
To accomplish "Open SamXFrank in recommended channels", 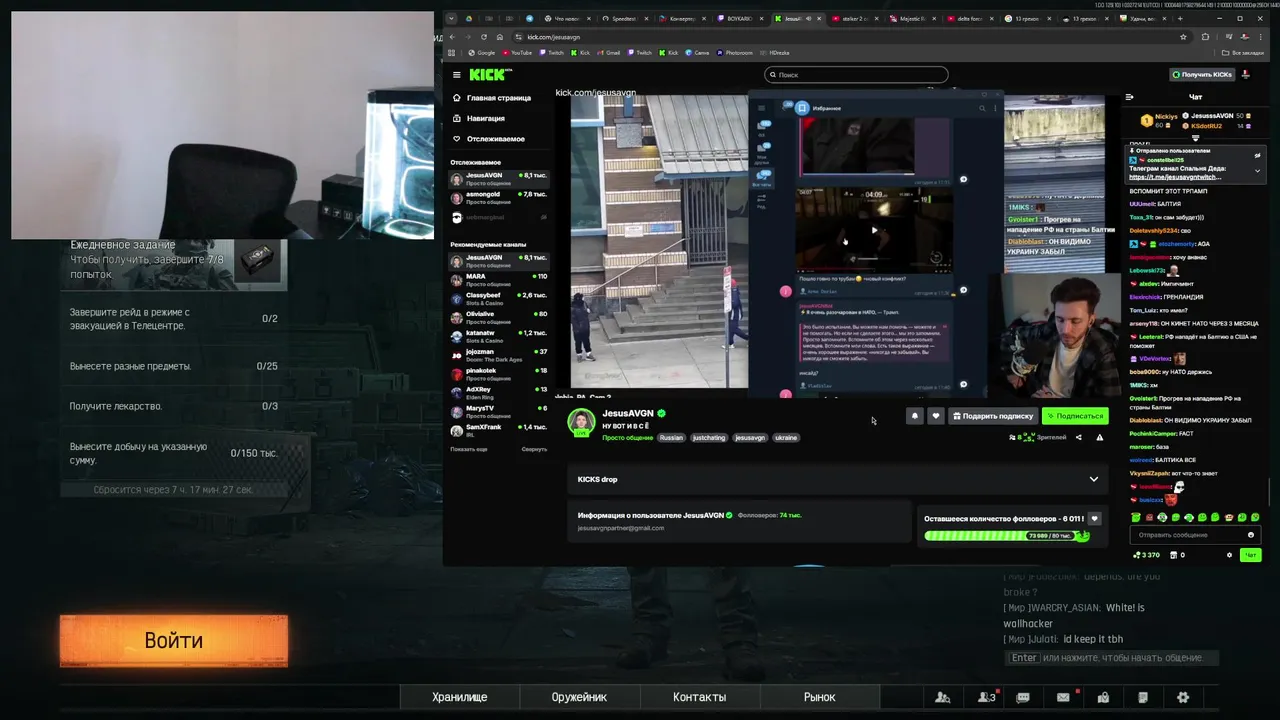I will 498,430.
